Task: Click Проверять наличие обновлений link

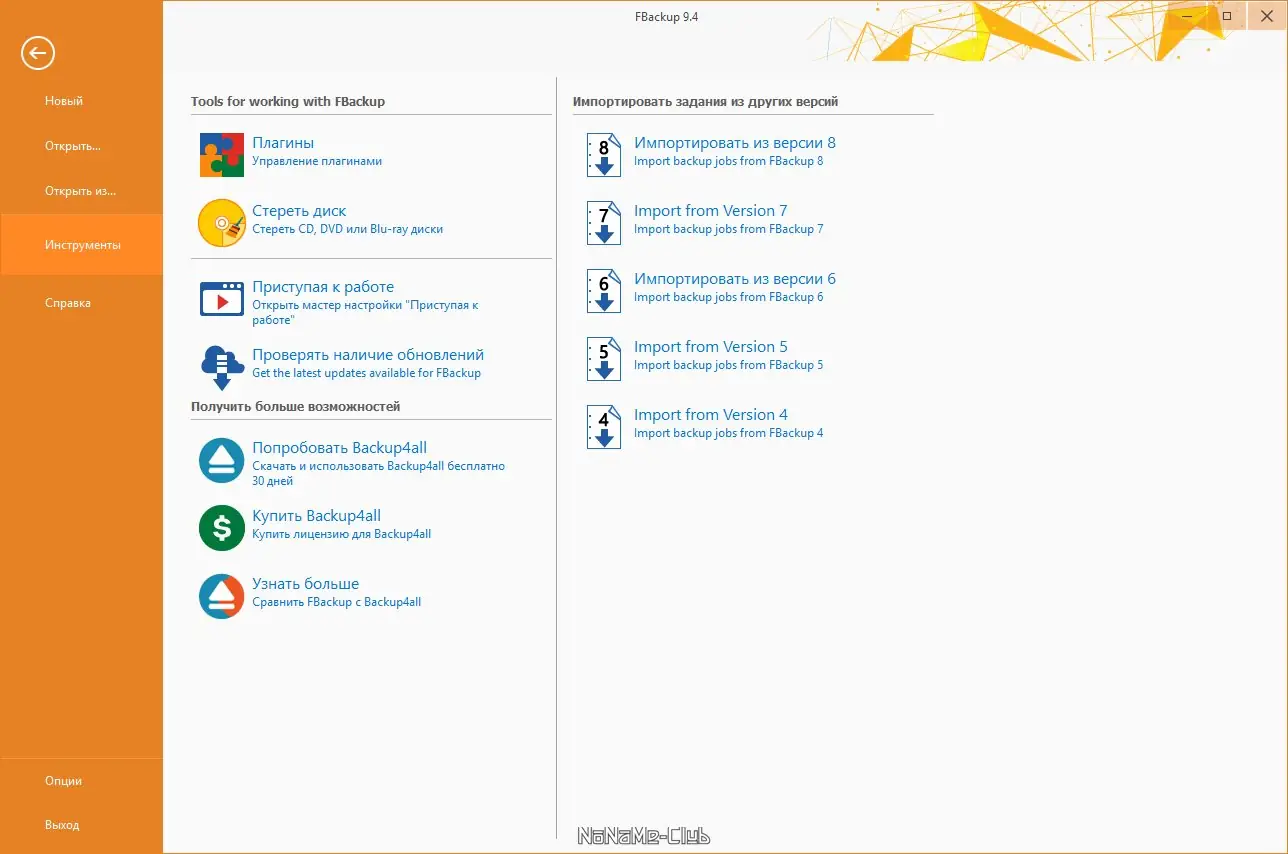Action: tap(368, 355)
